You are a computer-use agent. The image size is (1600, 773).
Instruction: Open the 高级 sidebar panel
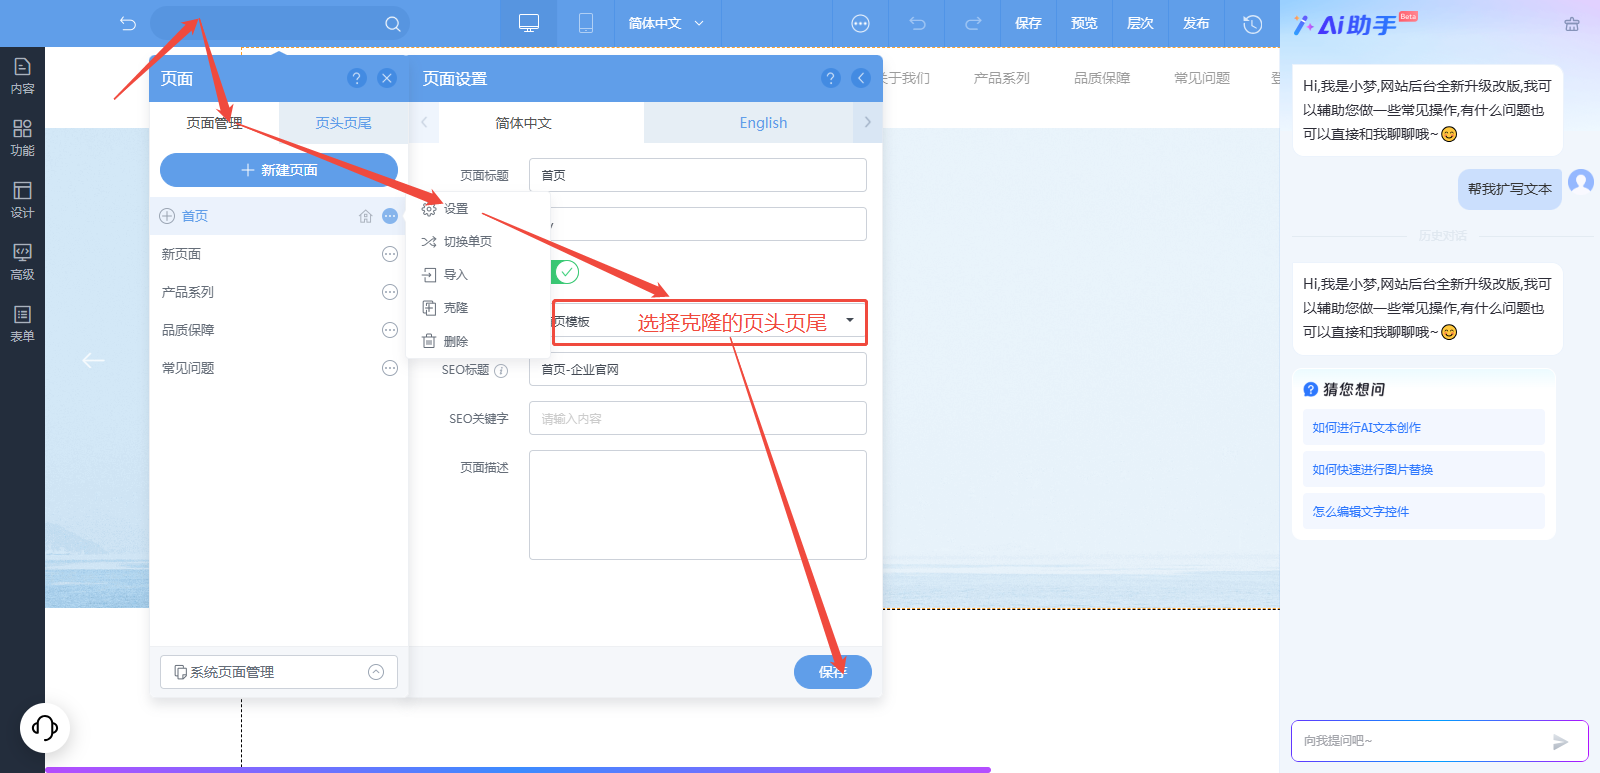22,262
